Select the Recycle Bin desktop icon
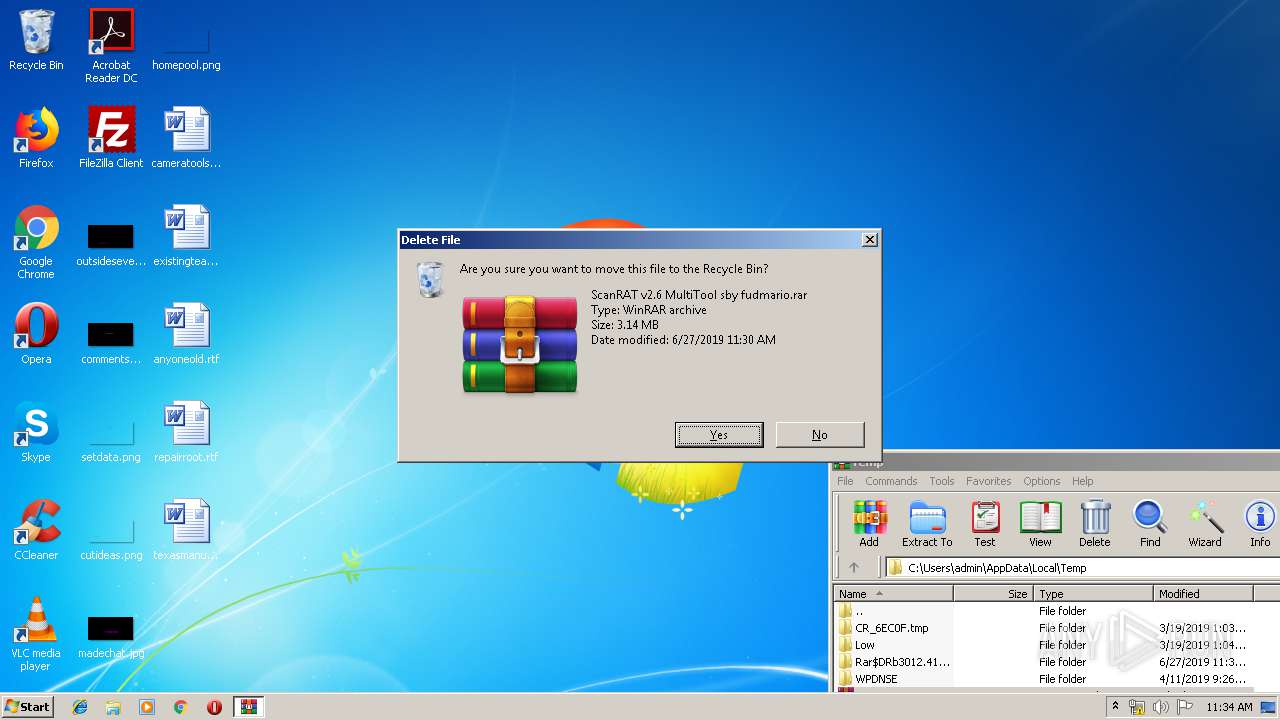The width and height of the screenshot is (1280, 720). (x=36, y=40)
